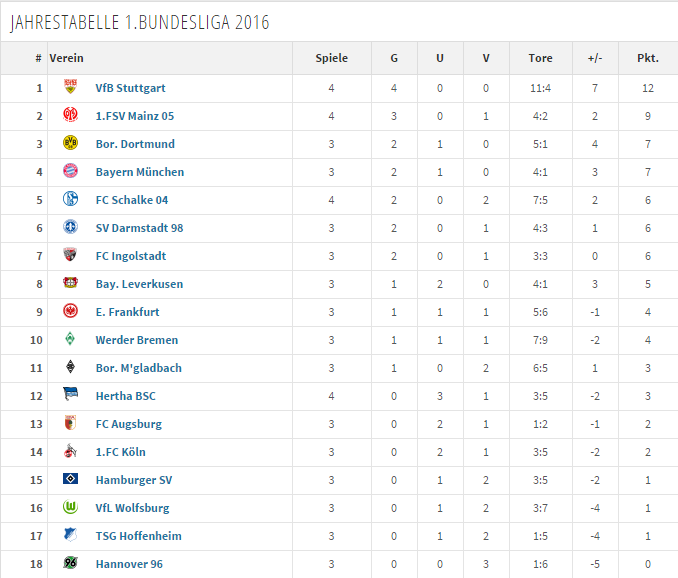678x578 pixels.
Task: Click the VfB Stuttgart club crest
Action: click(70, 86)
